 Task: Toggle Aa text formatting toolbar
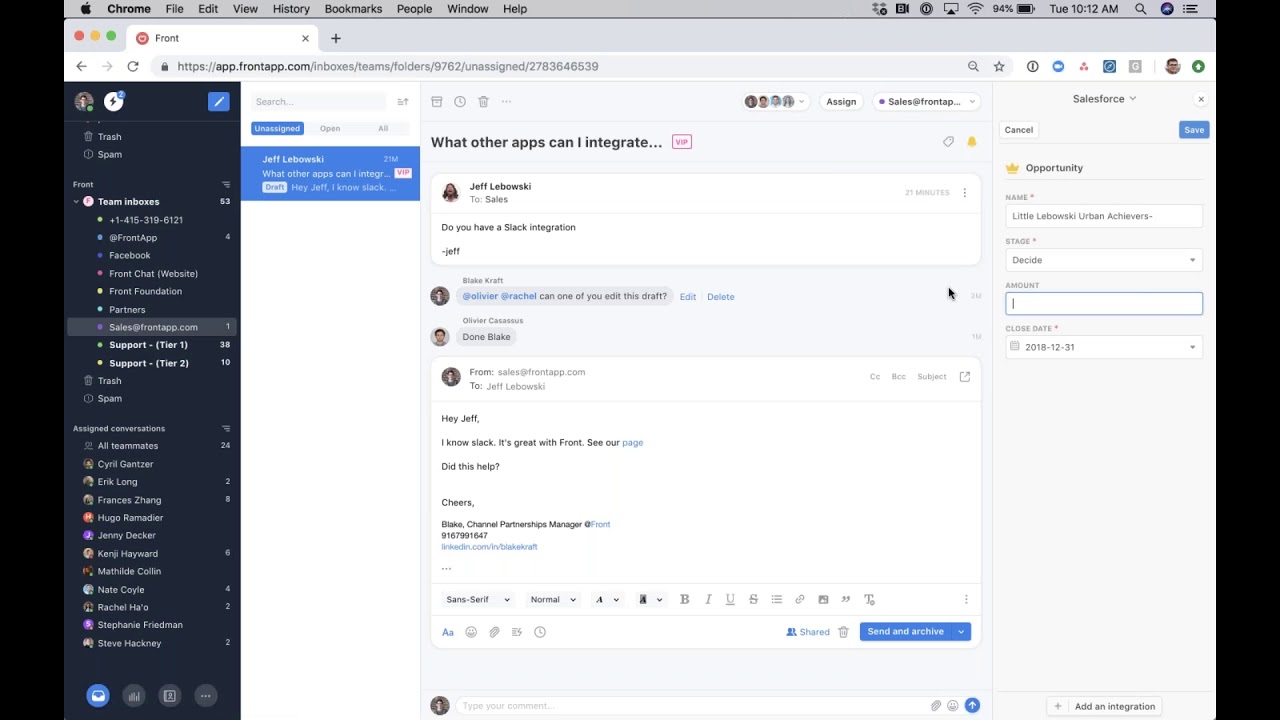(448, 632)
